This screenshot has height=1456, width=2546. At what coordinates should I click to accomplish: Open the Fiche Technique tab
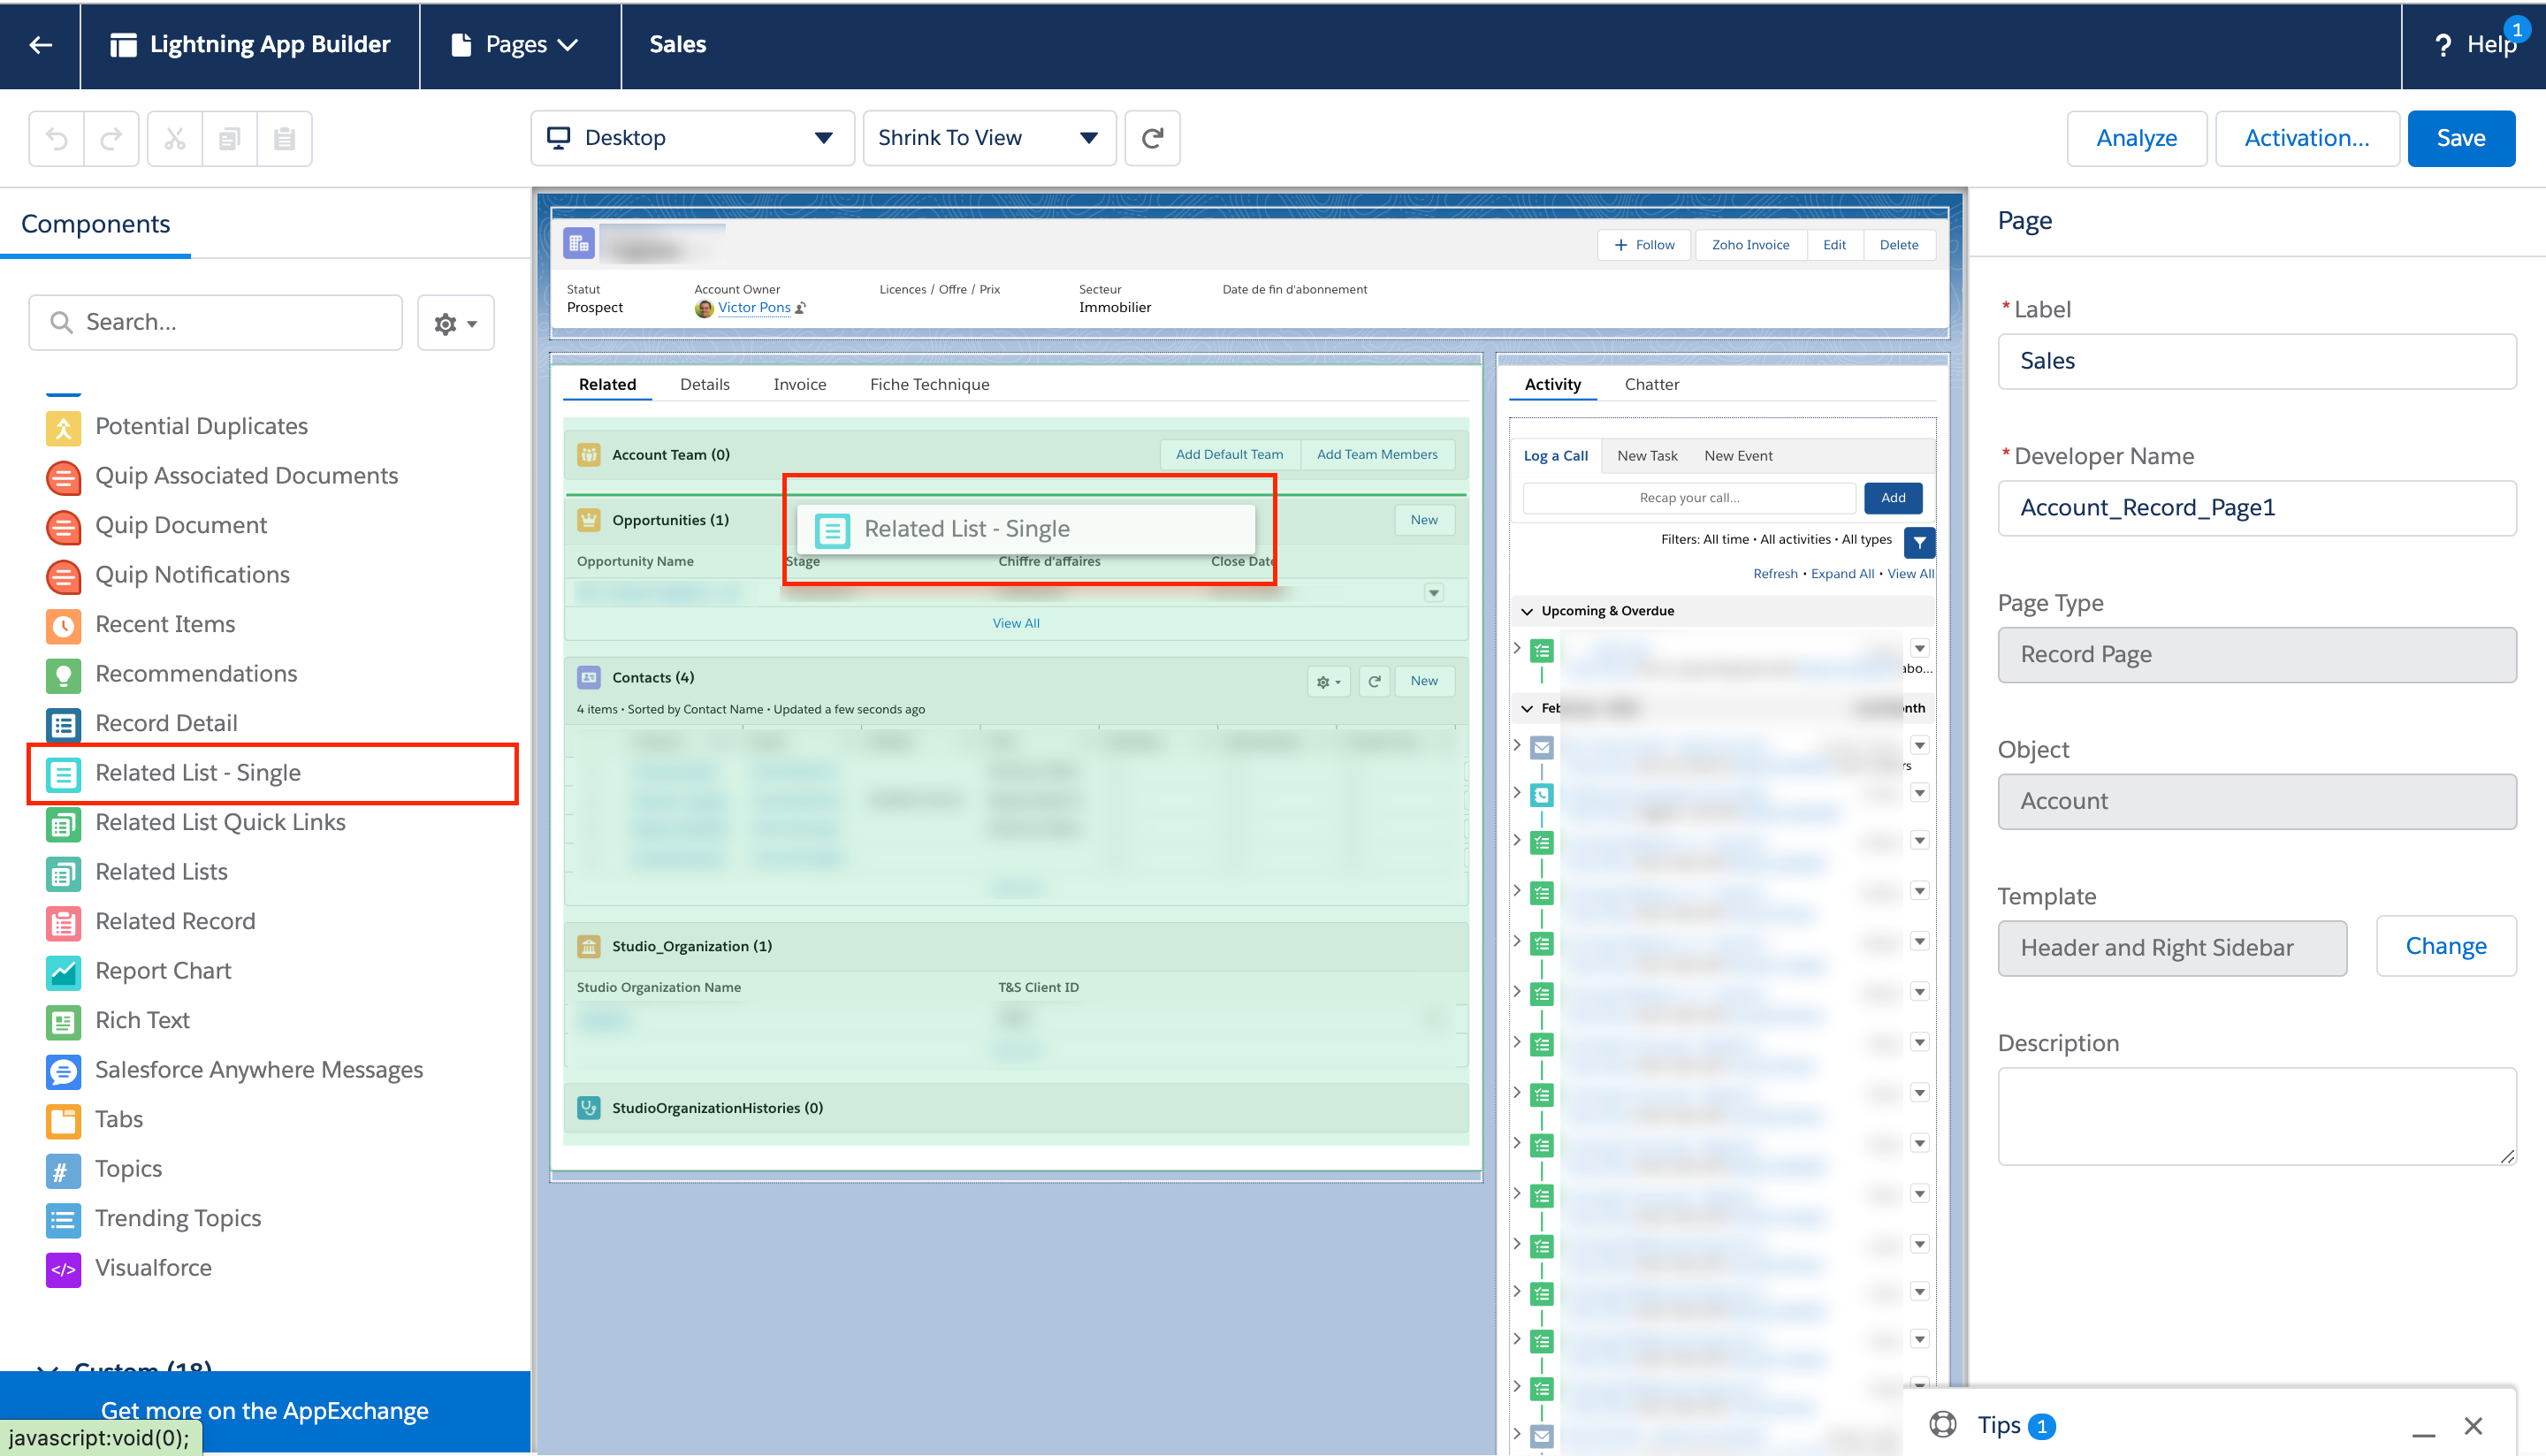tap(929, 385)
